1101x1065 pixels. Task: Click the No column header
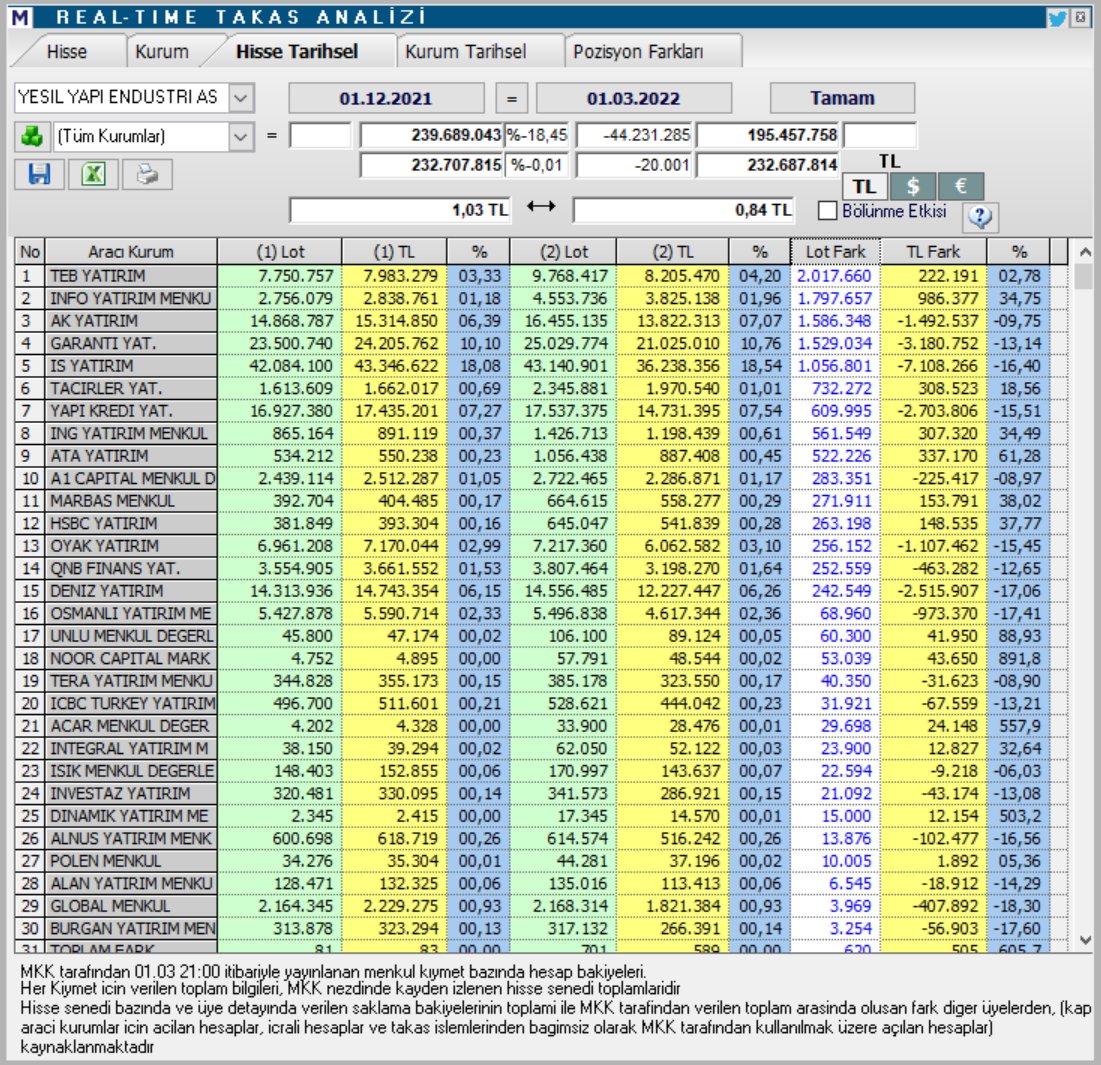30,251
